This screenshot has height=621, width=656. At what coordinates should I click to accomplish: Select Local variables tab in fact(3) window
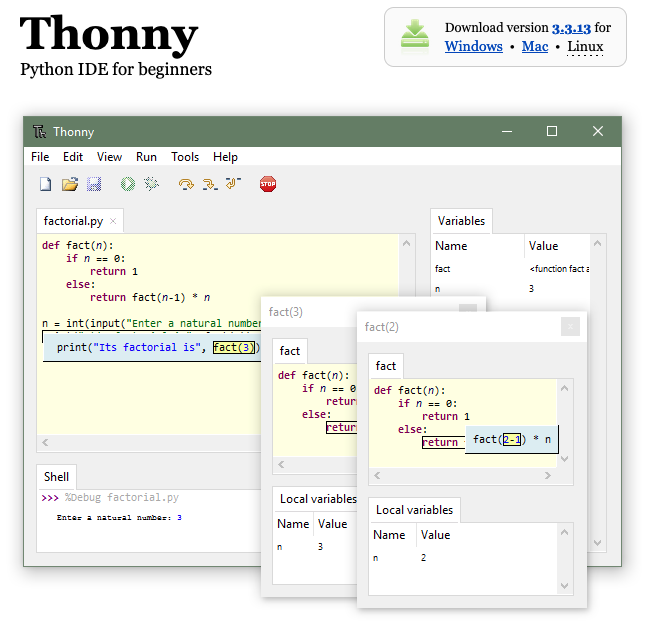point(318,499)
